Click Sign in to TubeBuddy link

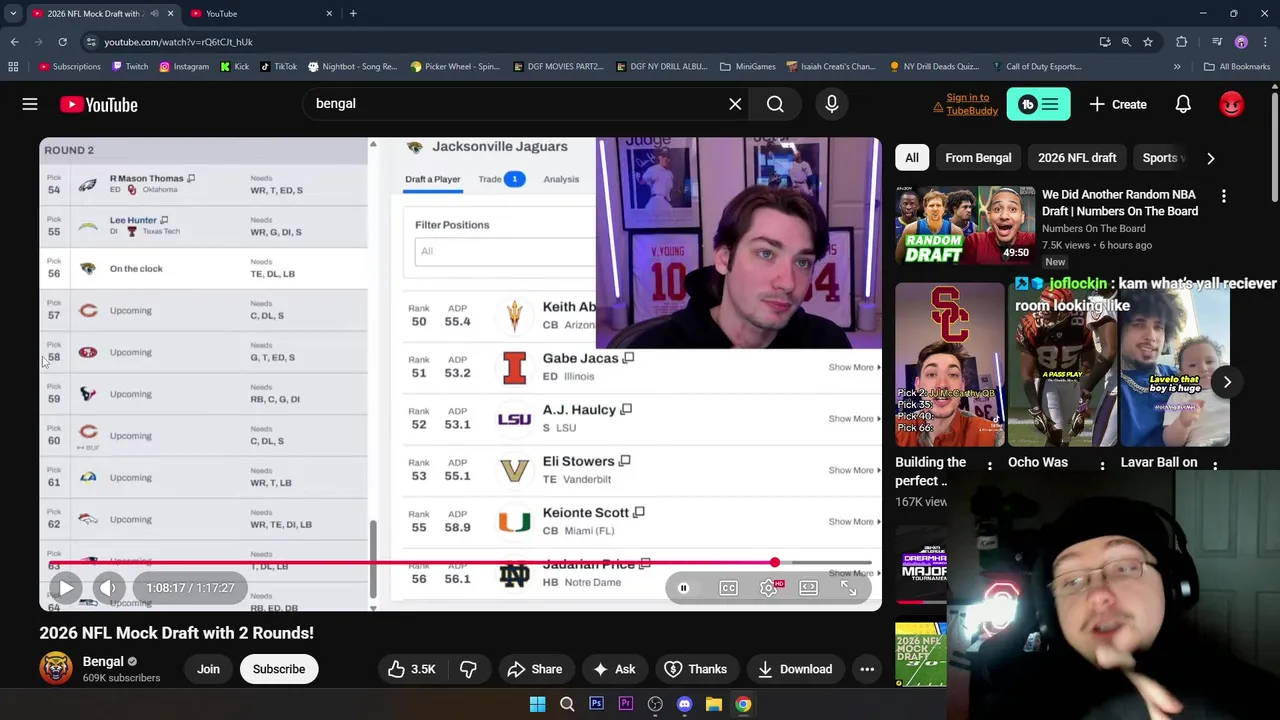967,104
